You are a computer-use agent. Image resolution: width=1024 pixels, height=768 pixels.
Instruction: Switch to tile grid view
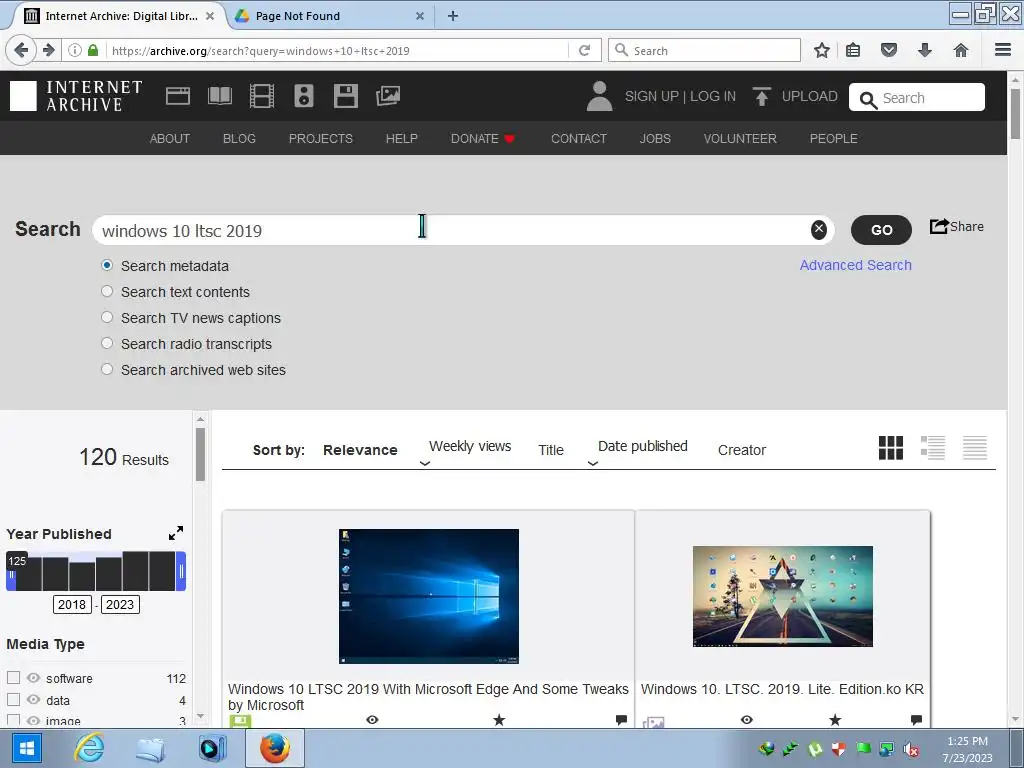tap(891, 448)
